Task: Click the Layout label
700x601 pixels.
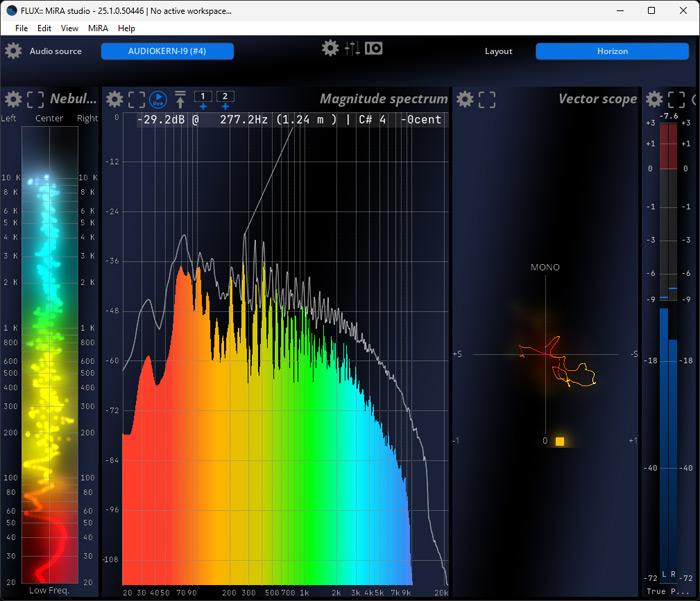Action: pos(499,51)
